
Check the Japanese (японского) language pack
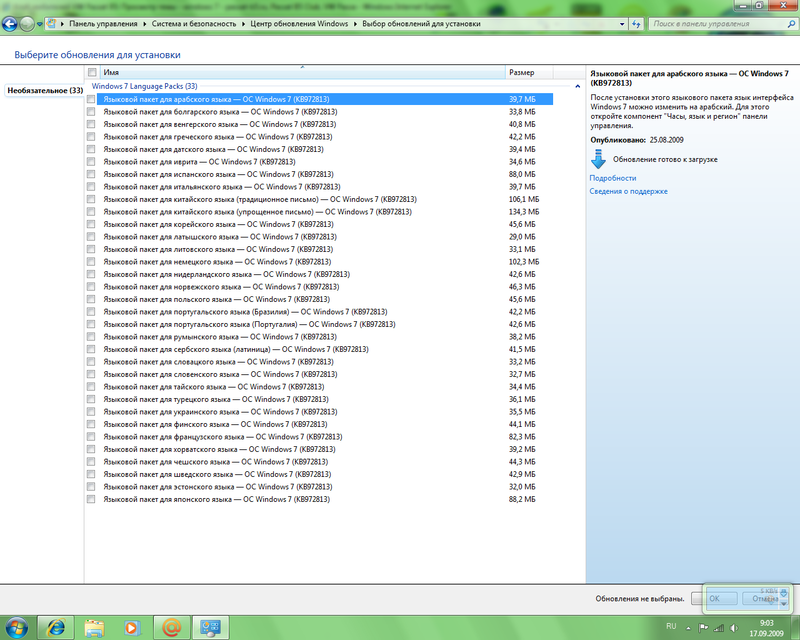[x=91, y=499]
